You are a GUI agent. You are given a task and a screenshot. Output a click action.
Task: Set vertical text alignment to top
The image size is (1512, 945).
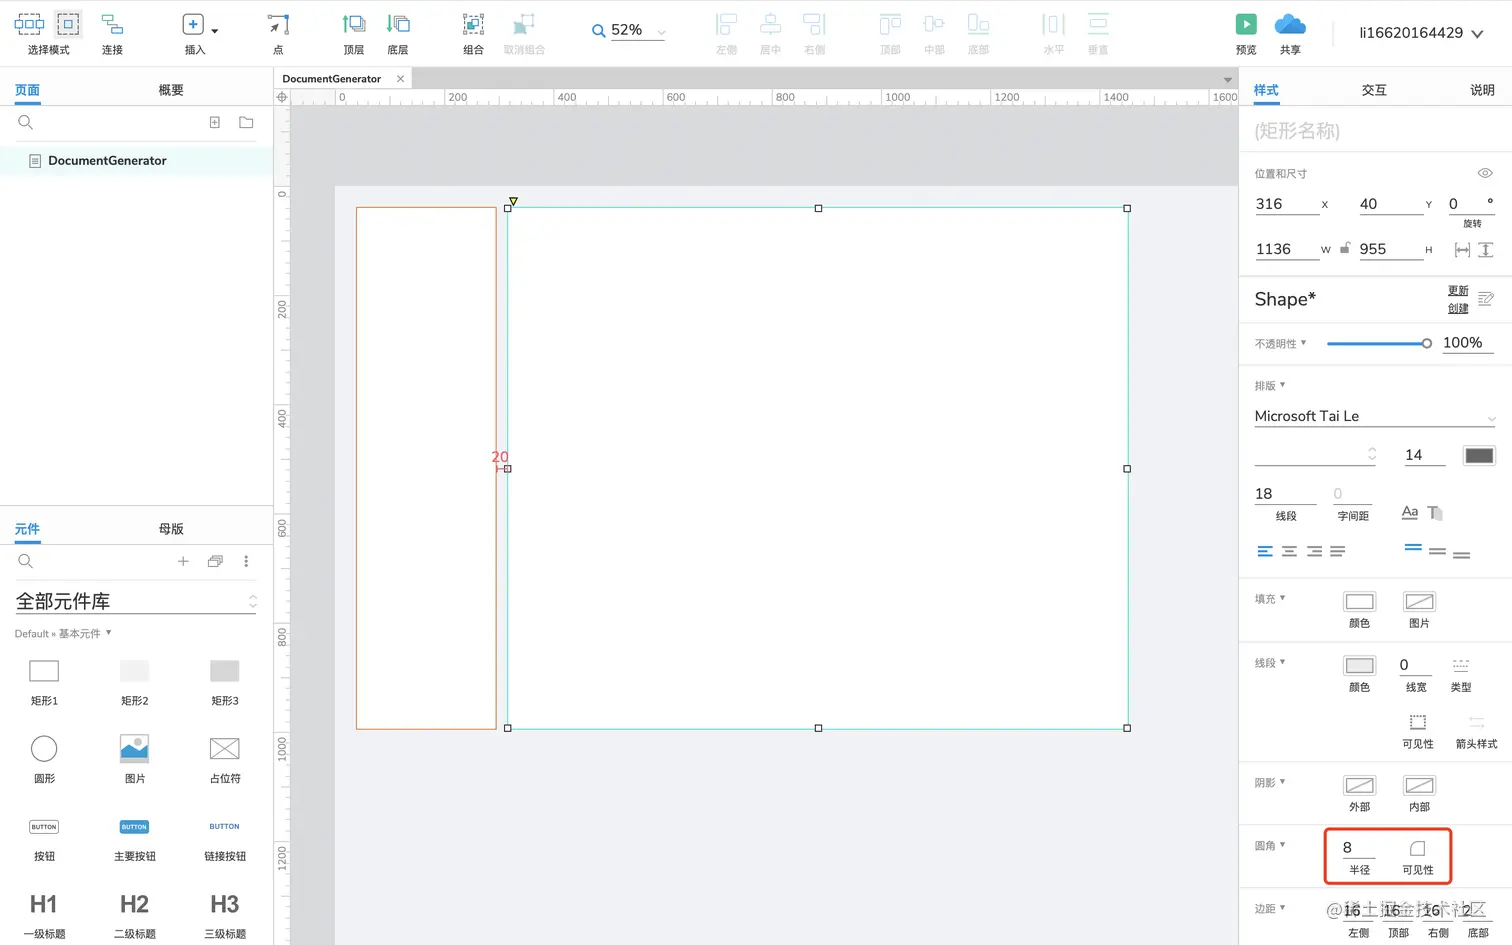click(x=1413, y=548)
